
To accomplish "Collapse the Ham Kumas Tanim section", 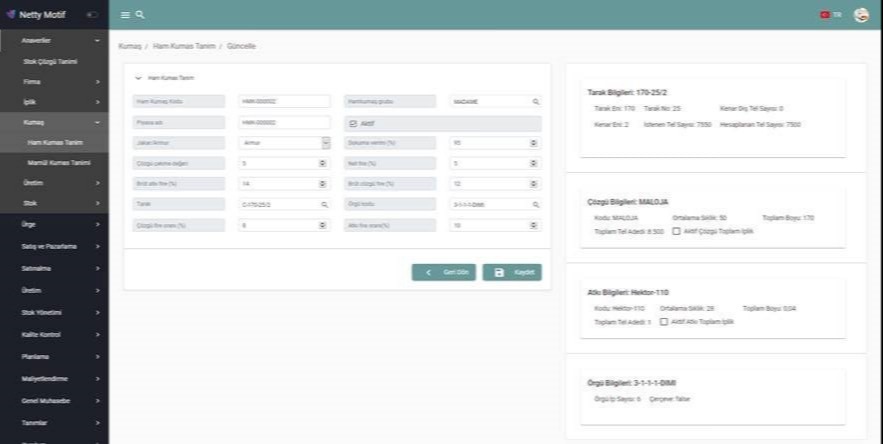I will tap(138, 77).
